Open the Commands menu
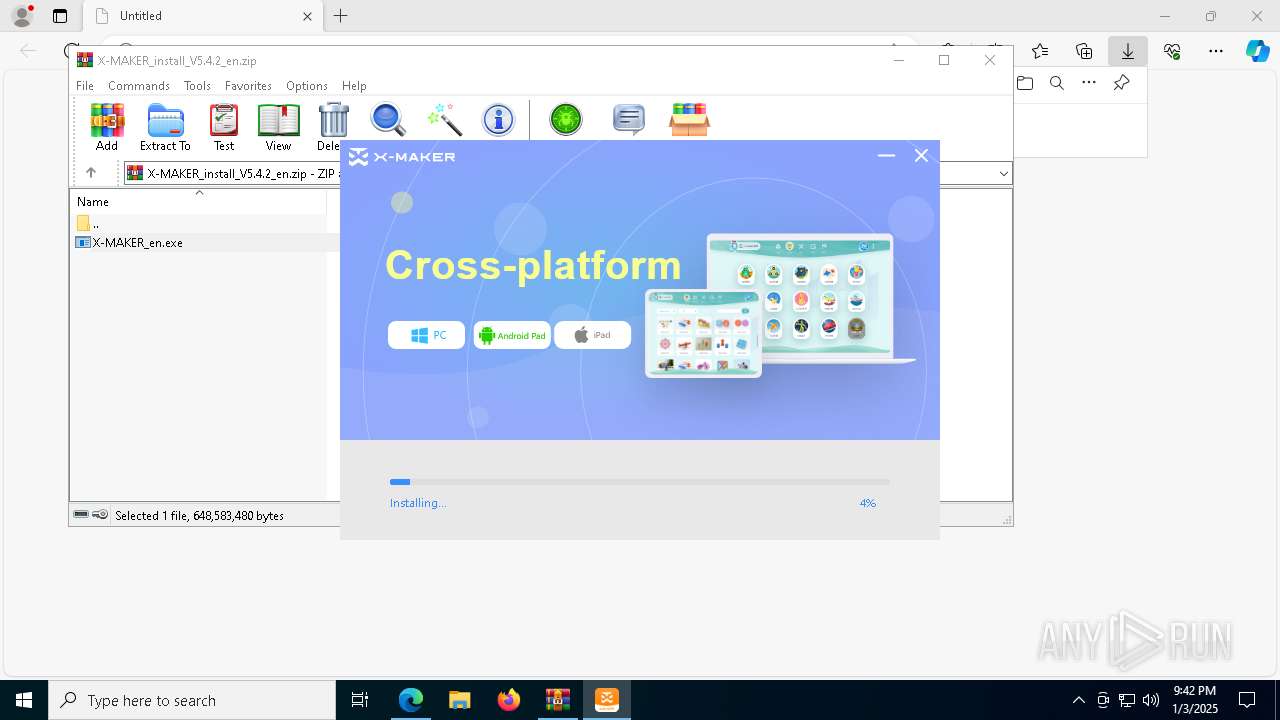This screenshot has height=720, width=1280. [x=139, y=86]
